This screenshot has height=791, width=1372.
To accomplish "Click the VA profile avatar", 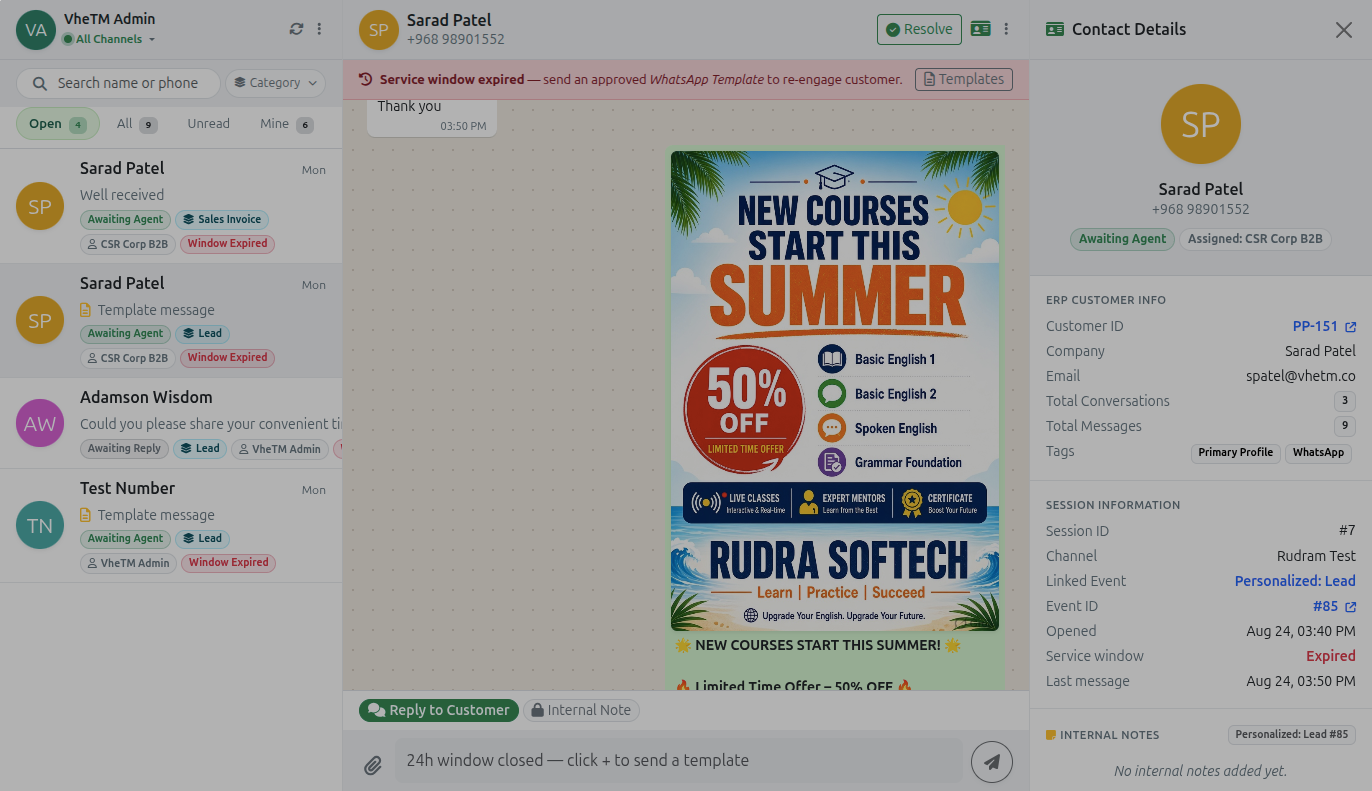I will [x=36, y=29].
